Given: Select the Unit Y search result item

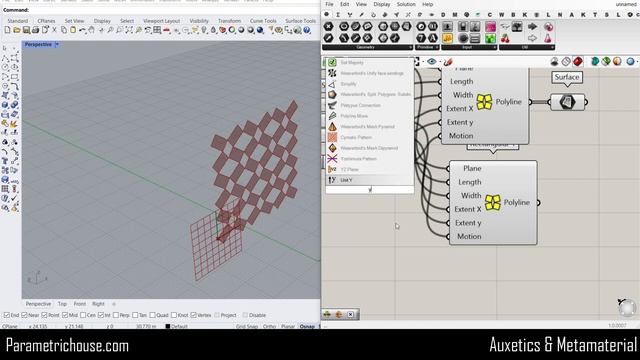Looking at the screenshot, I should pyautogui.click(x=370, y=180).
